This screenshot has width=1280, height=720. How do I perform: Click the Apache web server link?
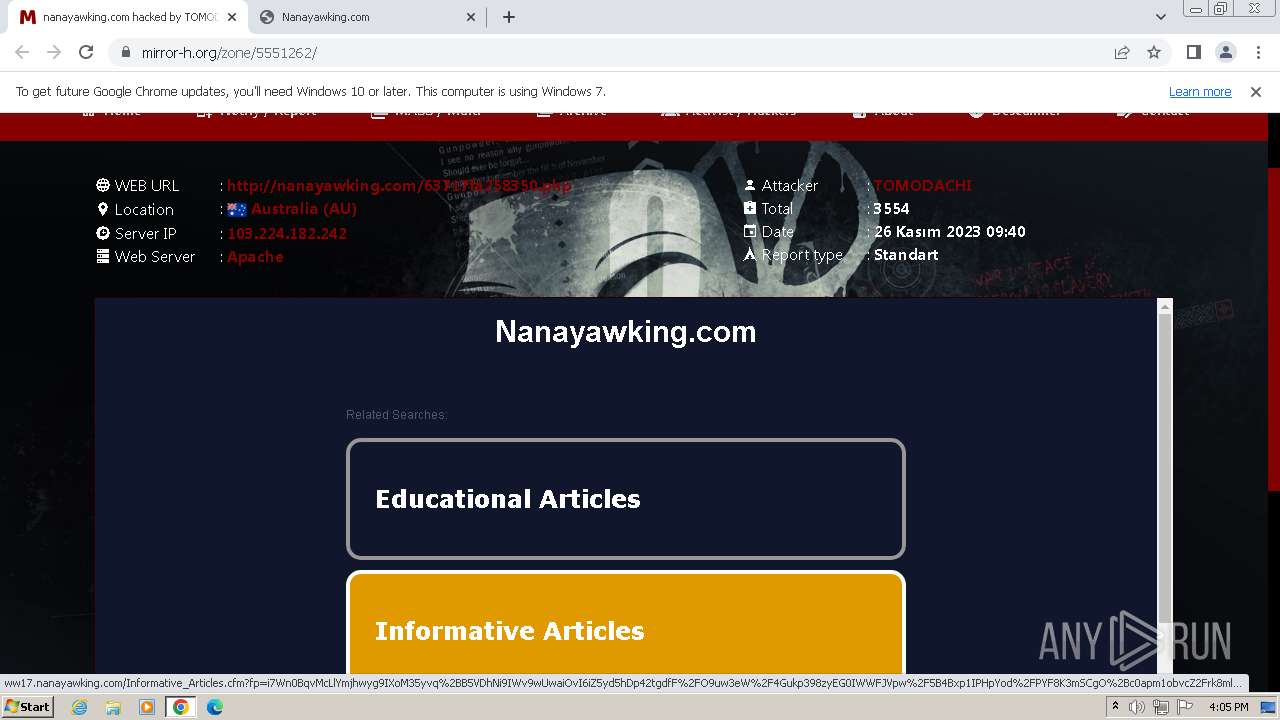255,257
